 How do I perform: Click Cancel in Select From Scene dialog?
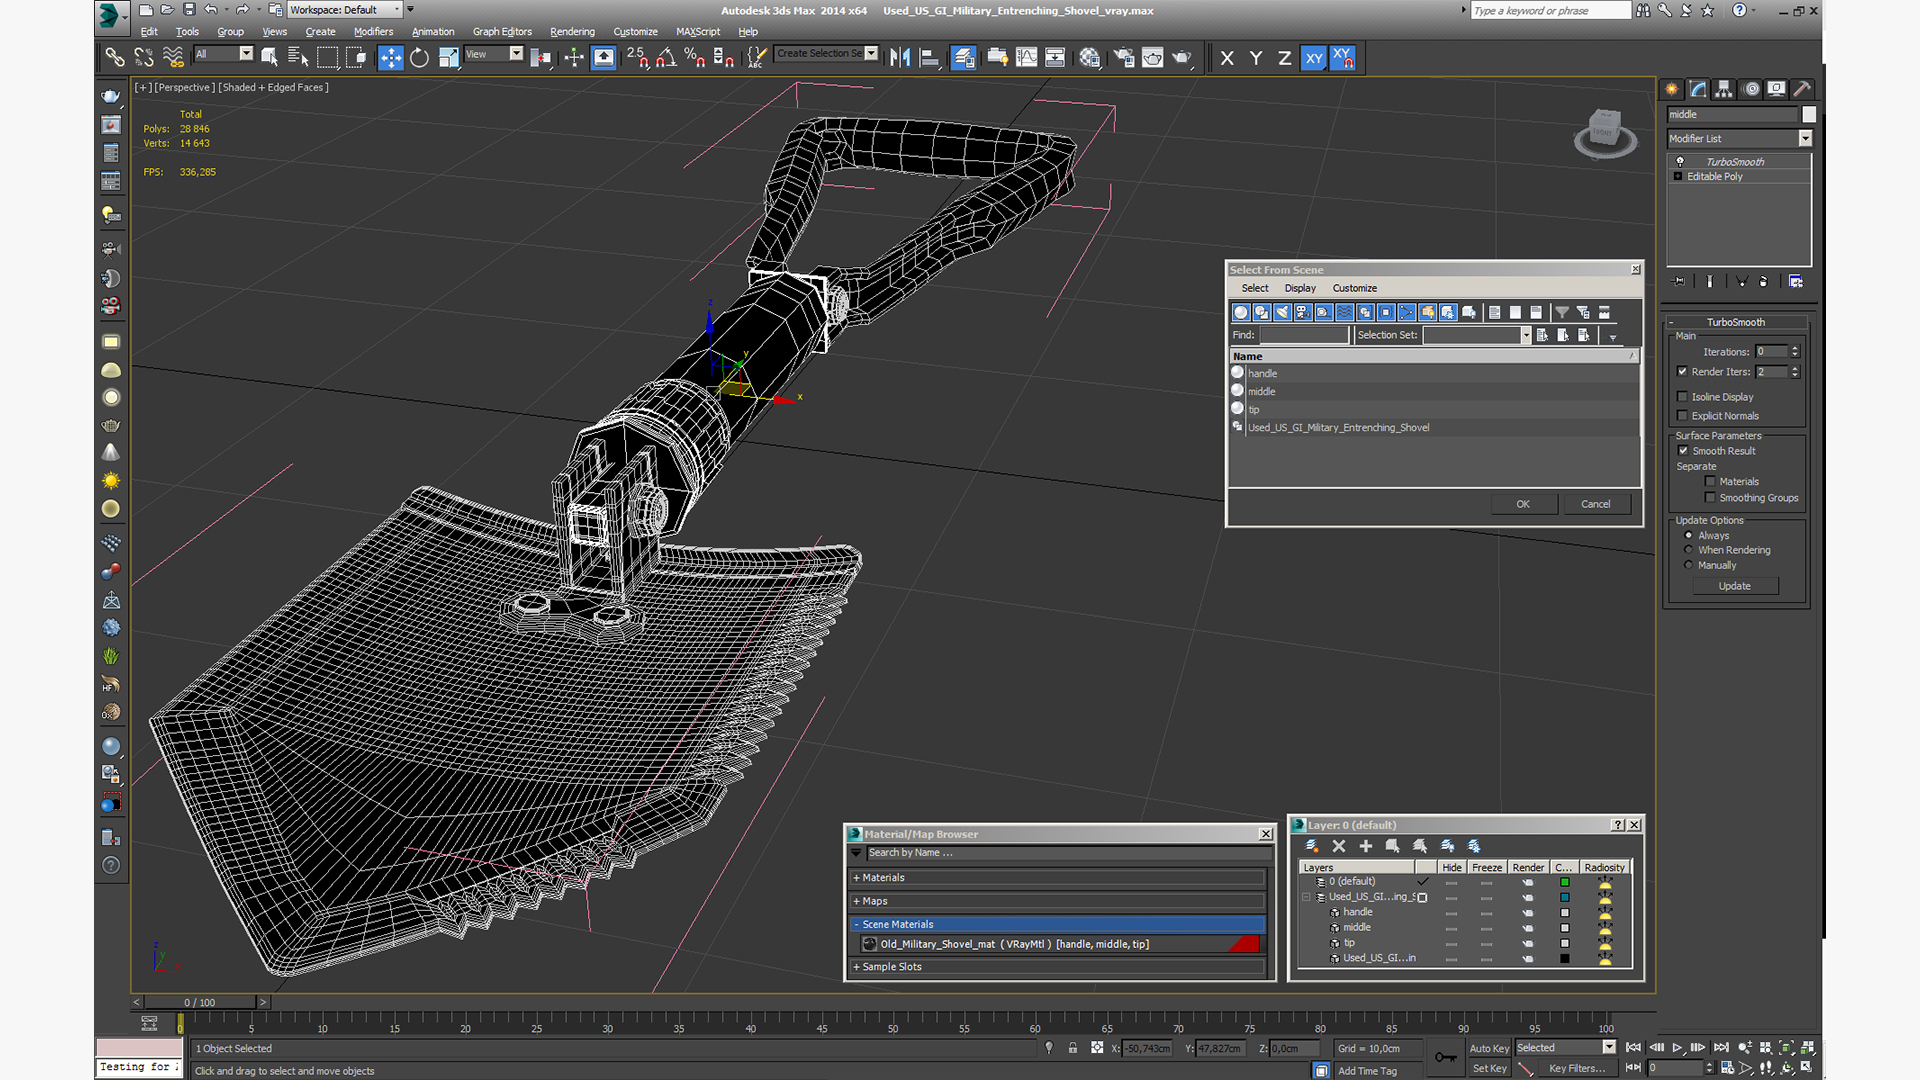1596,504
